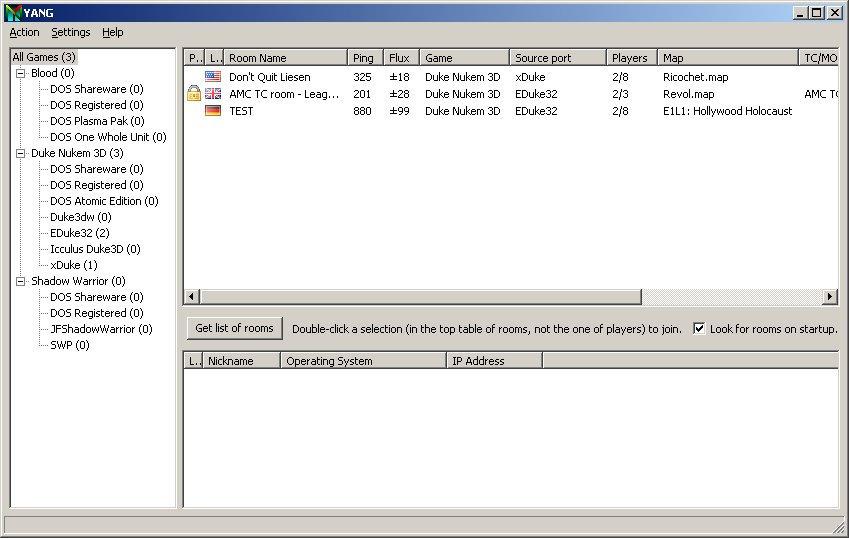
Task: Select SWP (0) tree item
Action: [x=69, y=345]
